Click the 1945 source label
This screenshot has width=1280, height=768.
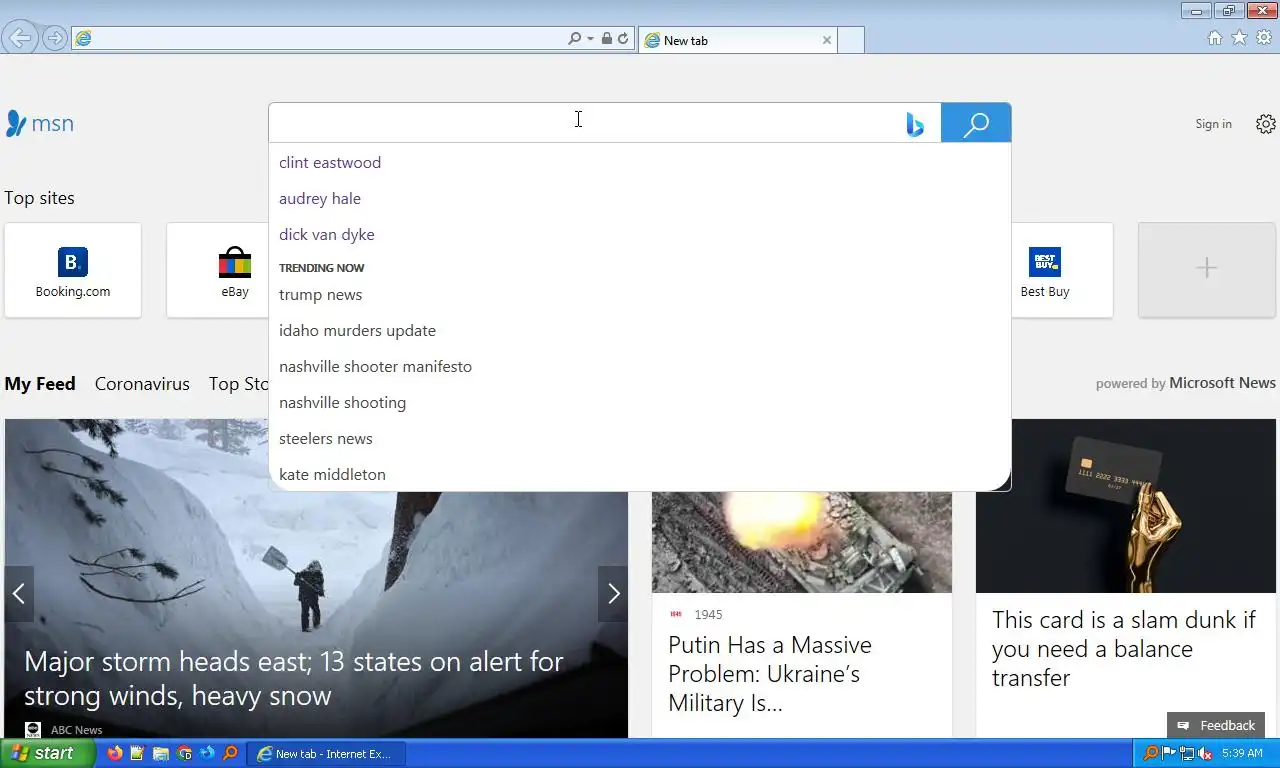[x=708, y=614]
